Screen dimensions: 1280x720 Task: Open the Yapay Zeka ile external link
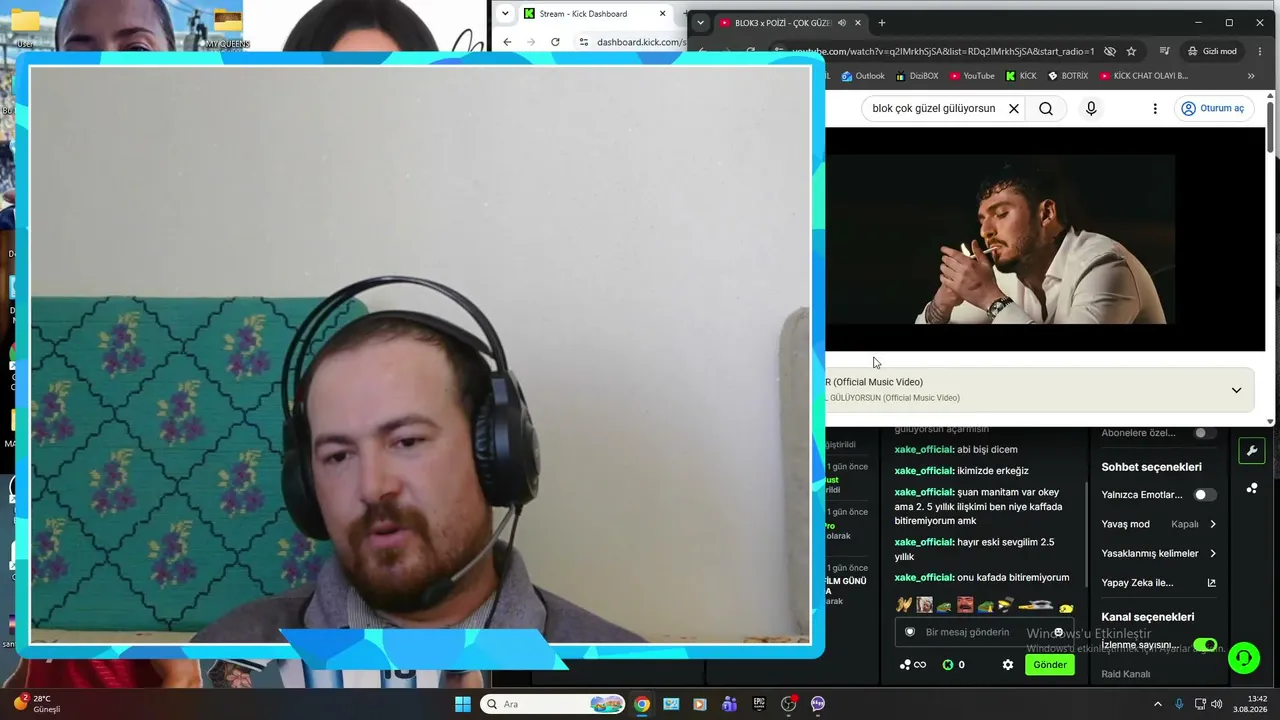click(x=1211, y=583)
